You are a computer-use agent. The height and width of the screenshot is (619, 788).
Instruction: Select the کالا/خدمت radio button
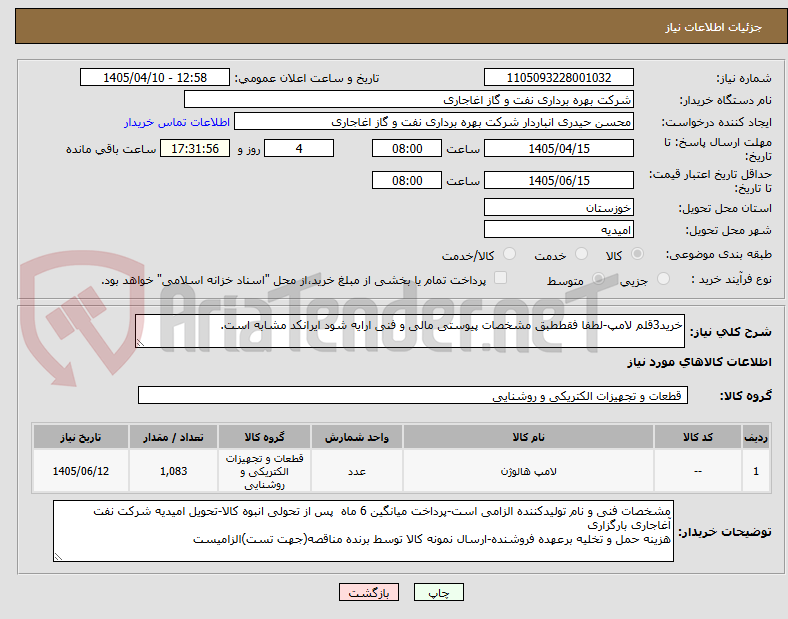(510, 254)
